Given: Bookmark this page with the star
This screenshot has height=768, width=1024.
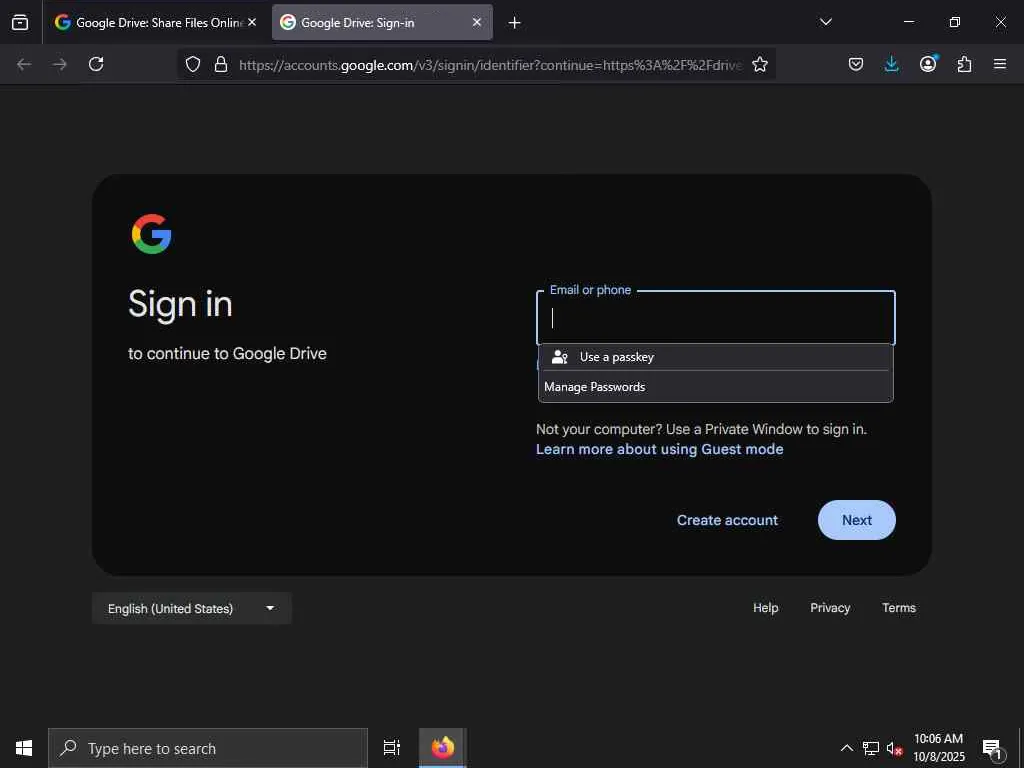Looking at the screenshot, I should click(x=760, y=64).
